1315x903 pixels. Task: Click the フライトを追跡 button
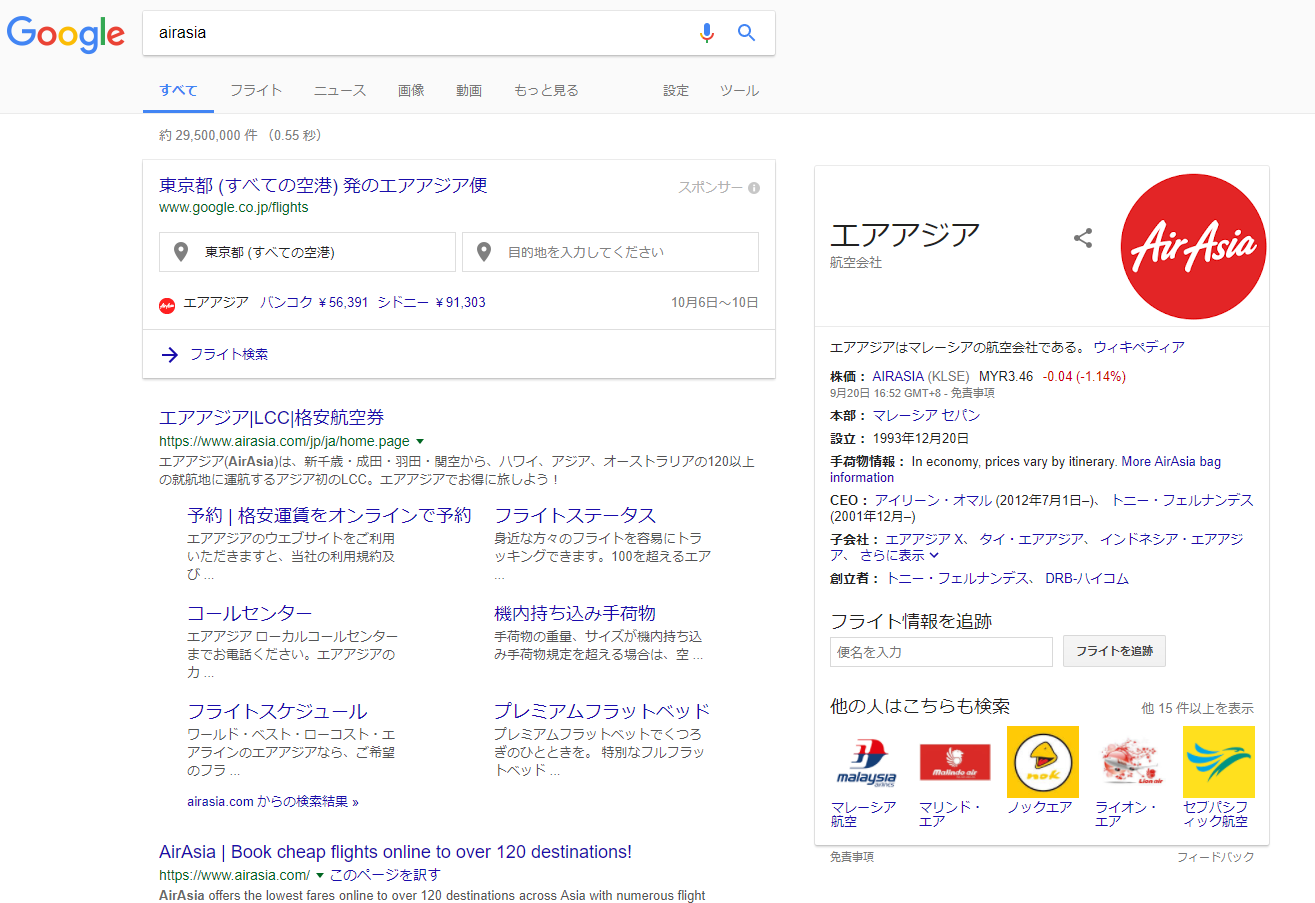1114,651
